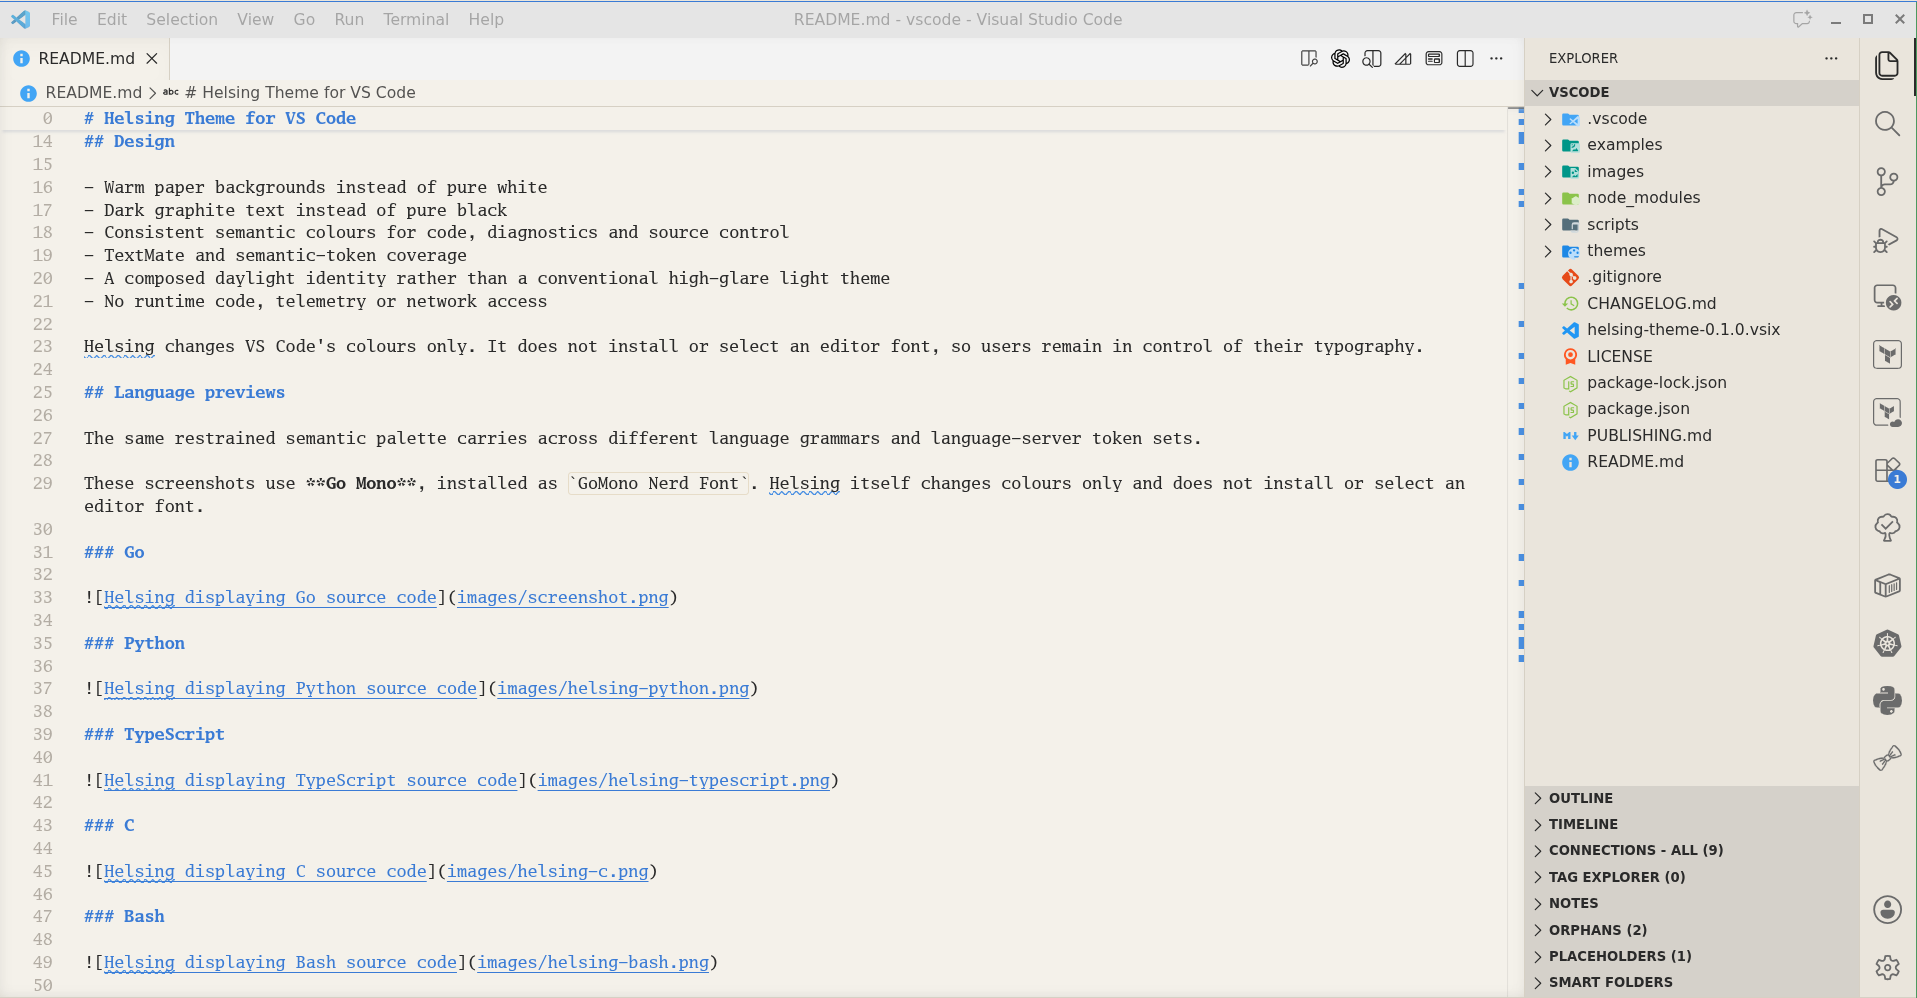The height and width of the screenshot is (998, 1917).
Task: Open the File menu
Action: [x=64, y=19]
